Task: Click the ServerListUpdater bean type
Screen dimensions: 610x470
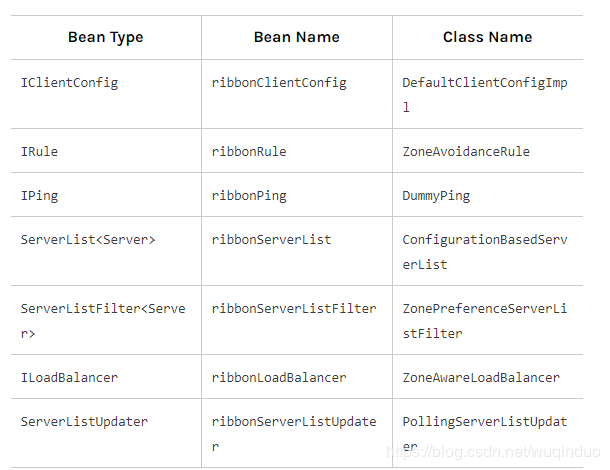Action: click(84, 422)
